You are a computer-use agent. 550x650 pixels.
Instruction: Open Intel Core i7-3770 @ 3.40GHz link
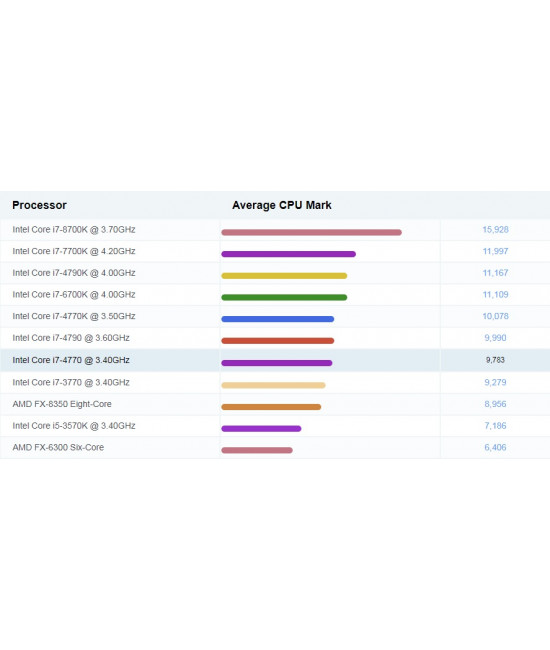pos(71,382)
